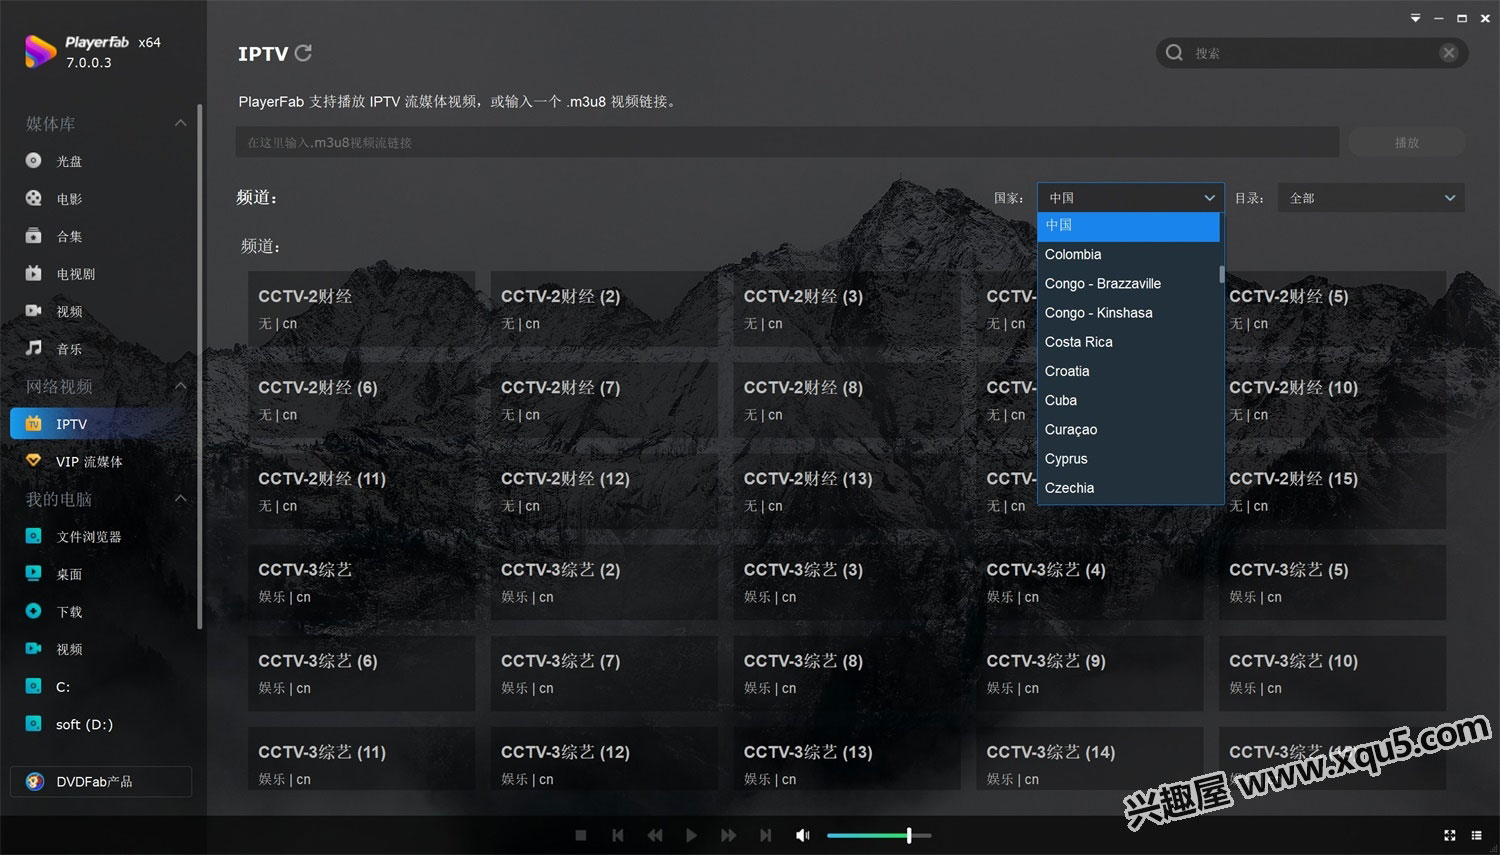Screen dimensions: 1500x855
Task: Click the IPTV refresh icon
Action: [303, 53]
